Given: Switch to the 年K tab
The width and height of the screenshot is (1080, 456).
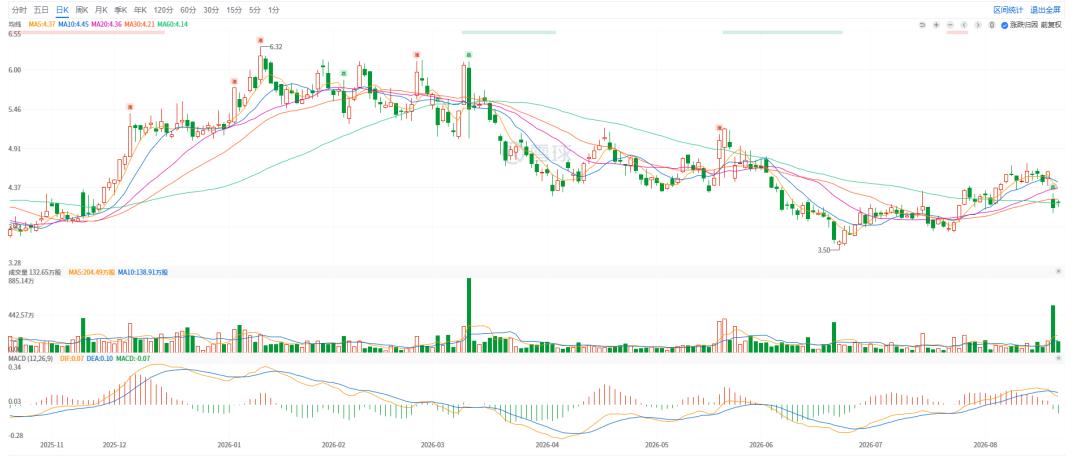Looking at the screenshot, I should click(x=141, y=10).
